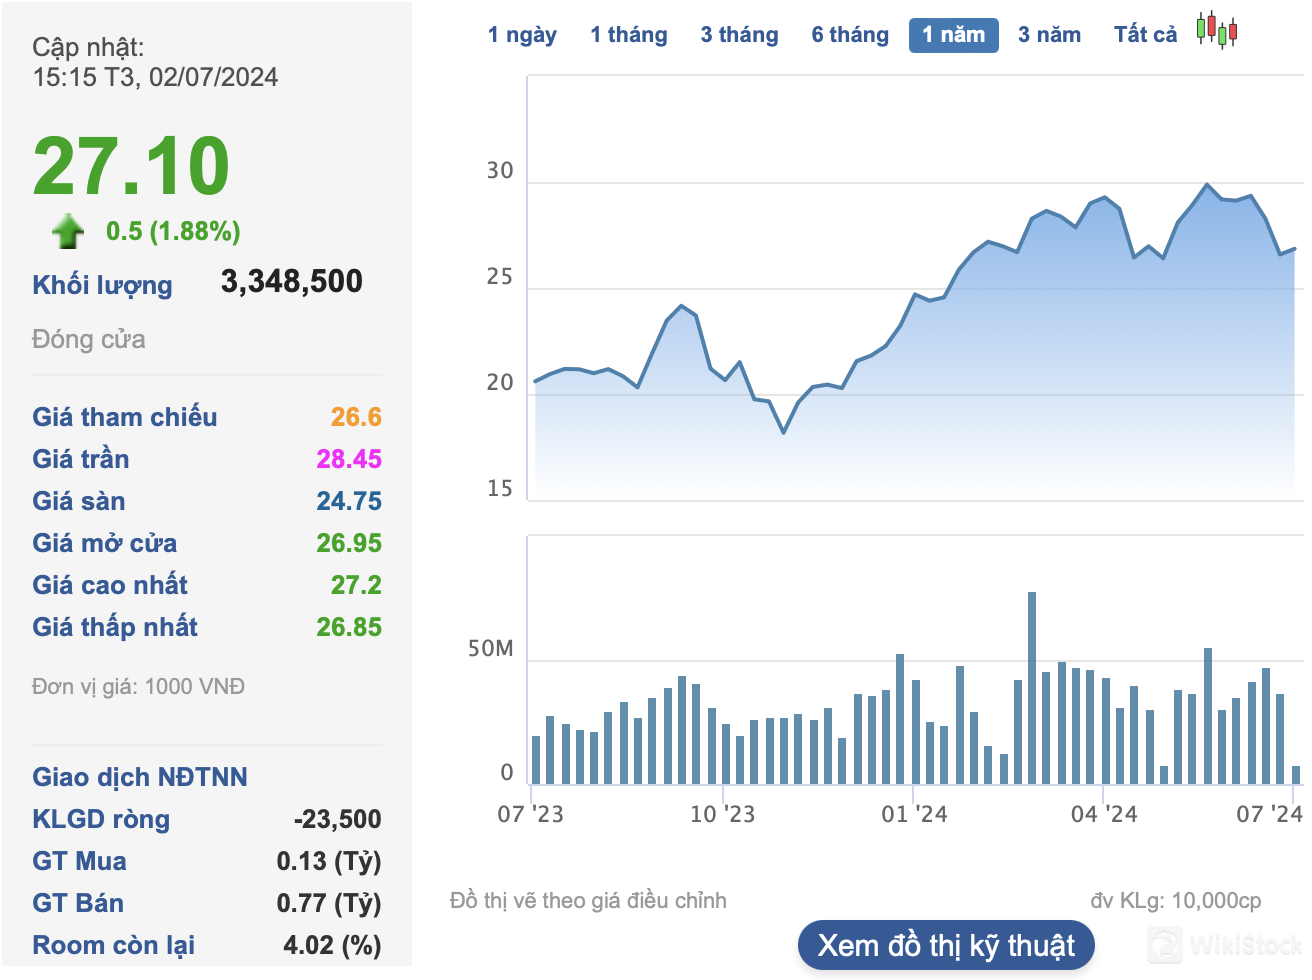Viewport: 1312px width, 980px height.
Task: Click the lowest price dip point
Action: click(783, 432)
